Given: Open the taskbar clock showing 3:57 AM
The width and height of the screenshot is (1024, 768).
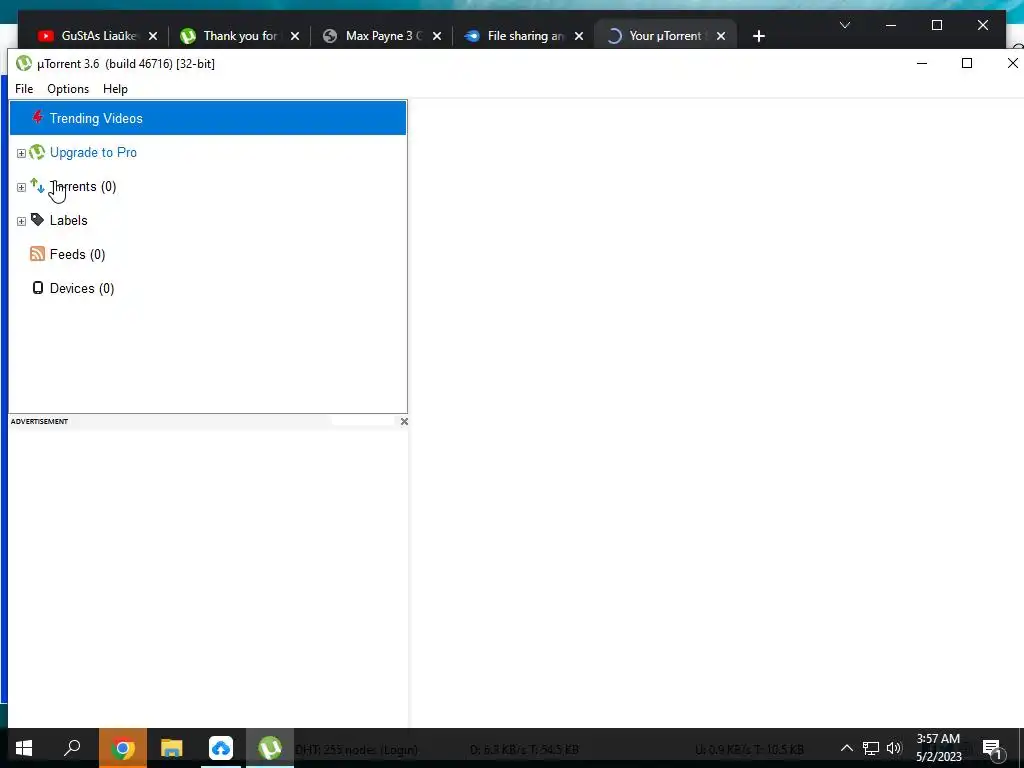Looking at the screenshot, I should pyautogui.click(x=938, y=748).
